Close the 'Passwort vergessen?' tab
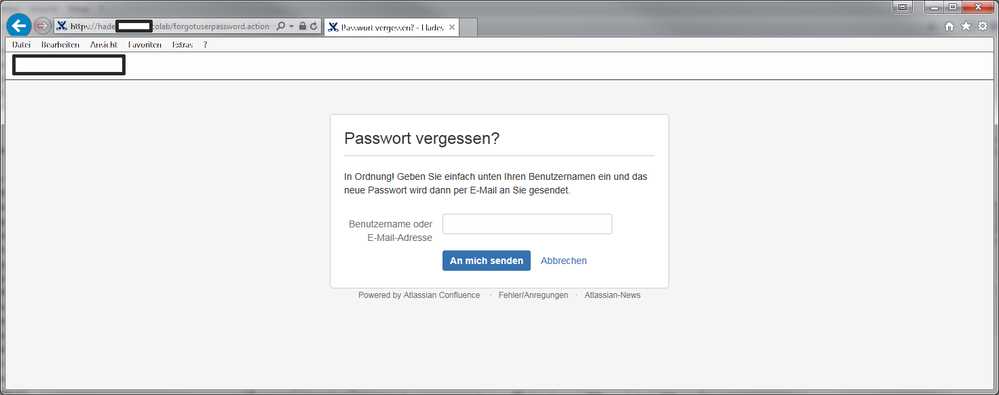The image size is (999, 395). (452, 27)
